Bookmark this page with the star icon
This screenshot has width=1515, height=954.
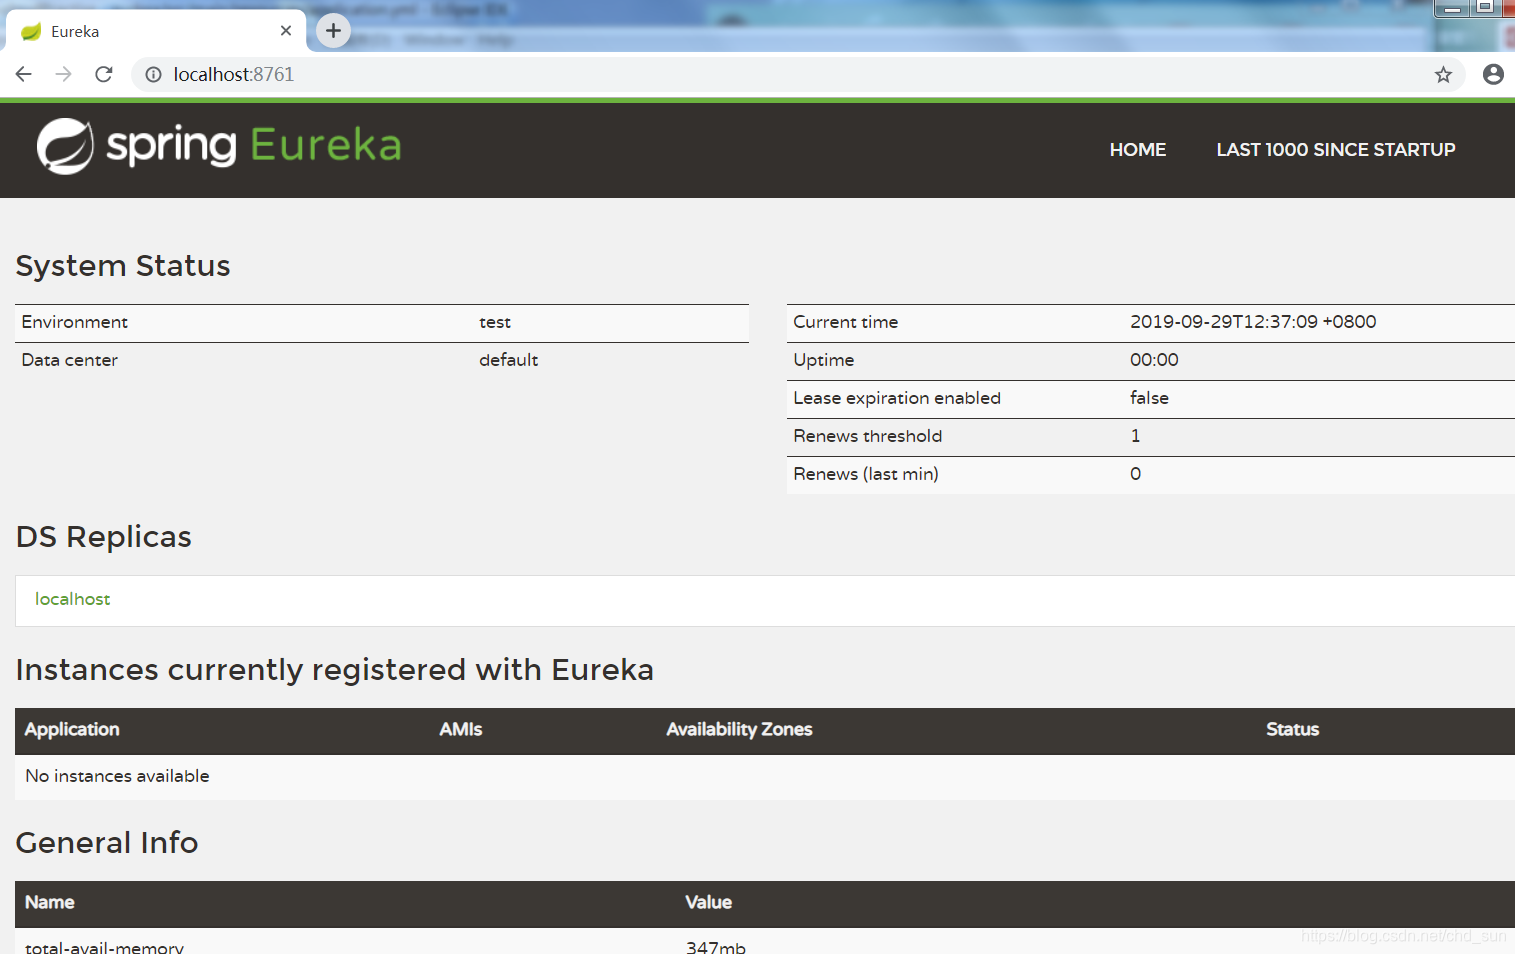click(1443, 74)
